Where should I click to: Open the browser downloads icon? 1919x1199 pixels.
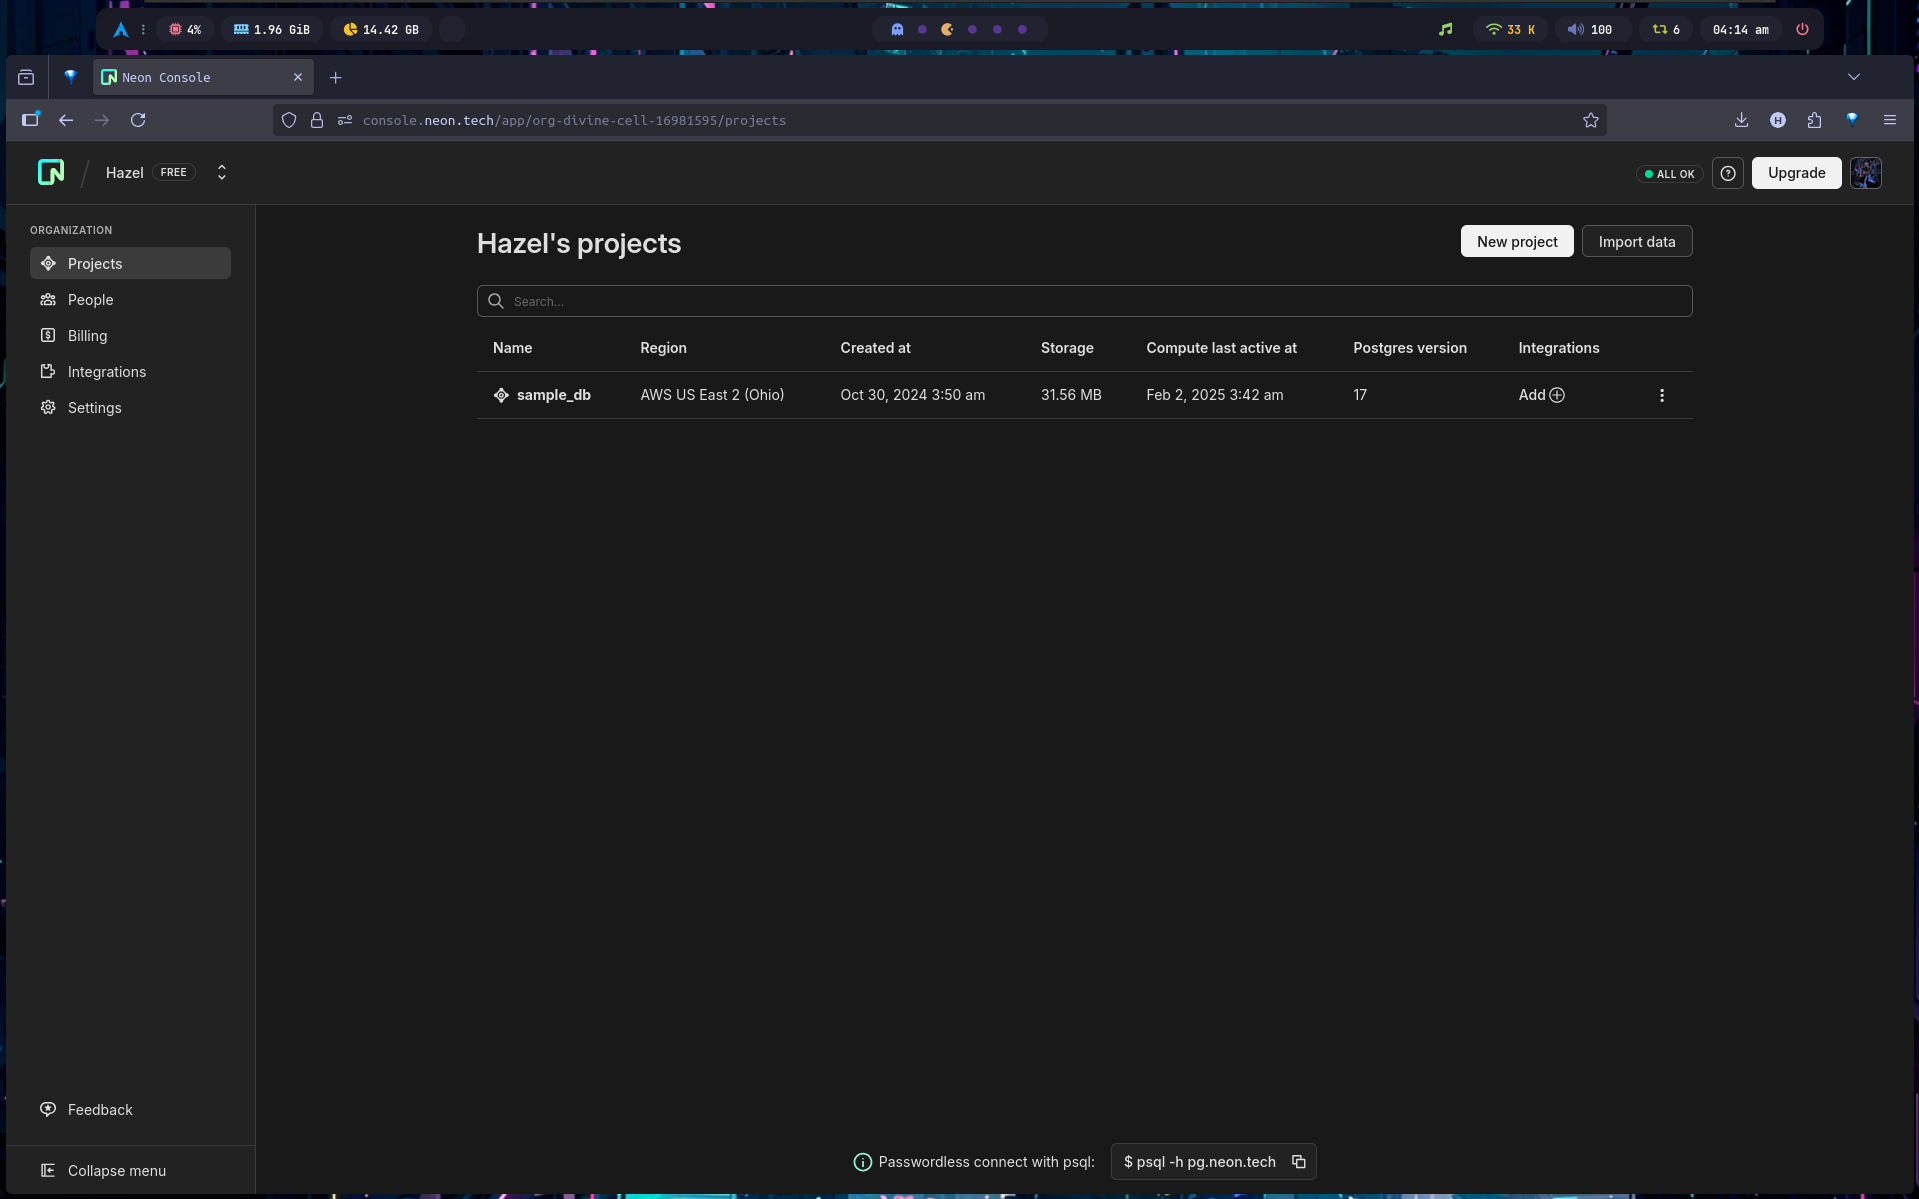(x=1741, y=120)
